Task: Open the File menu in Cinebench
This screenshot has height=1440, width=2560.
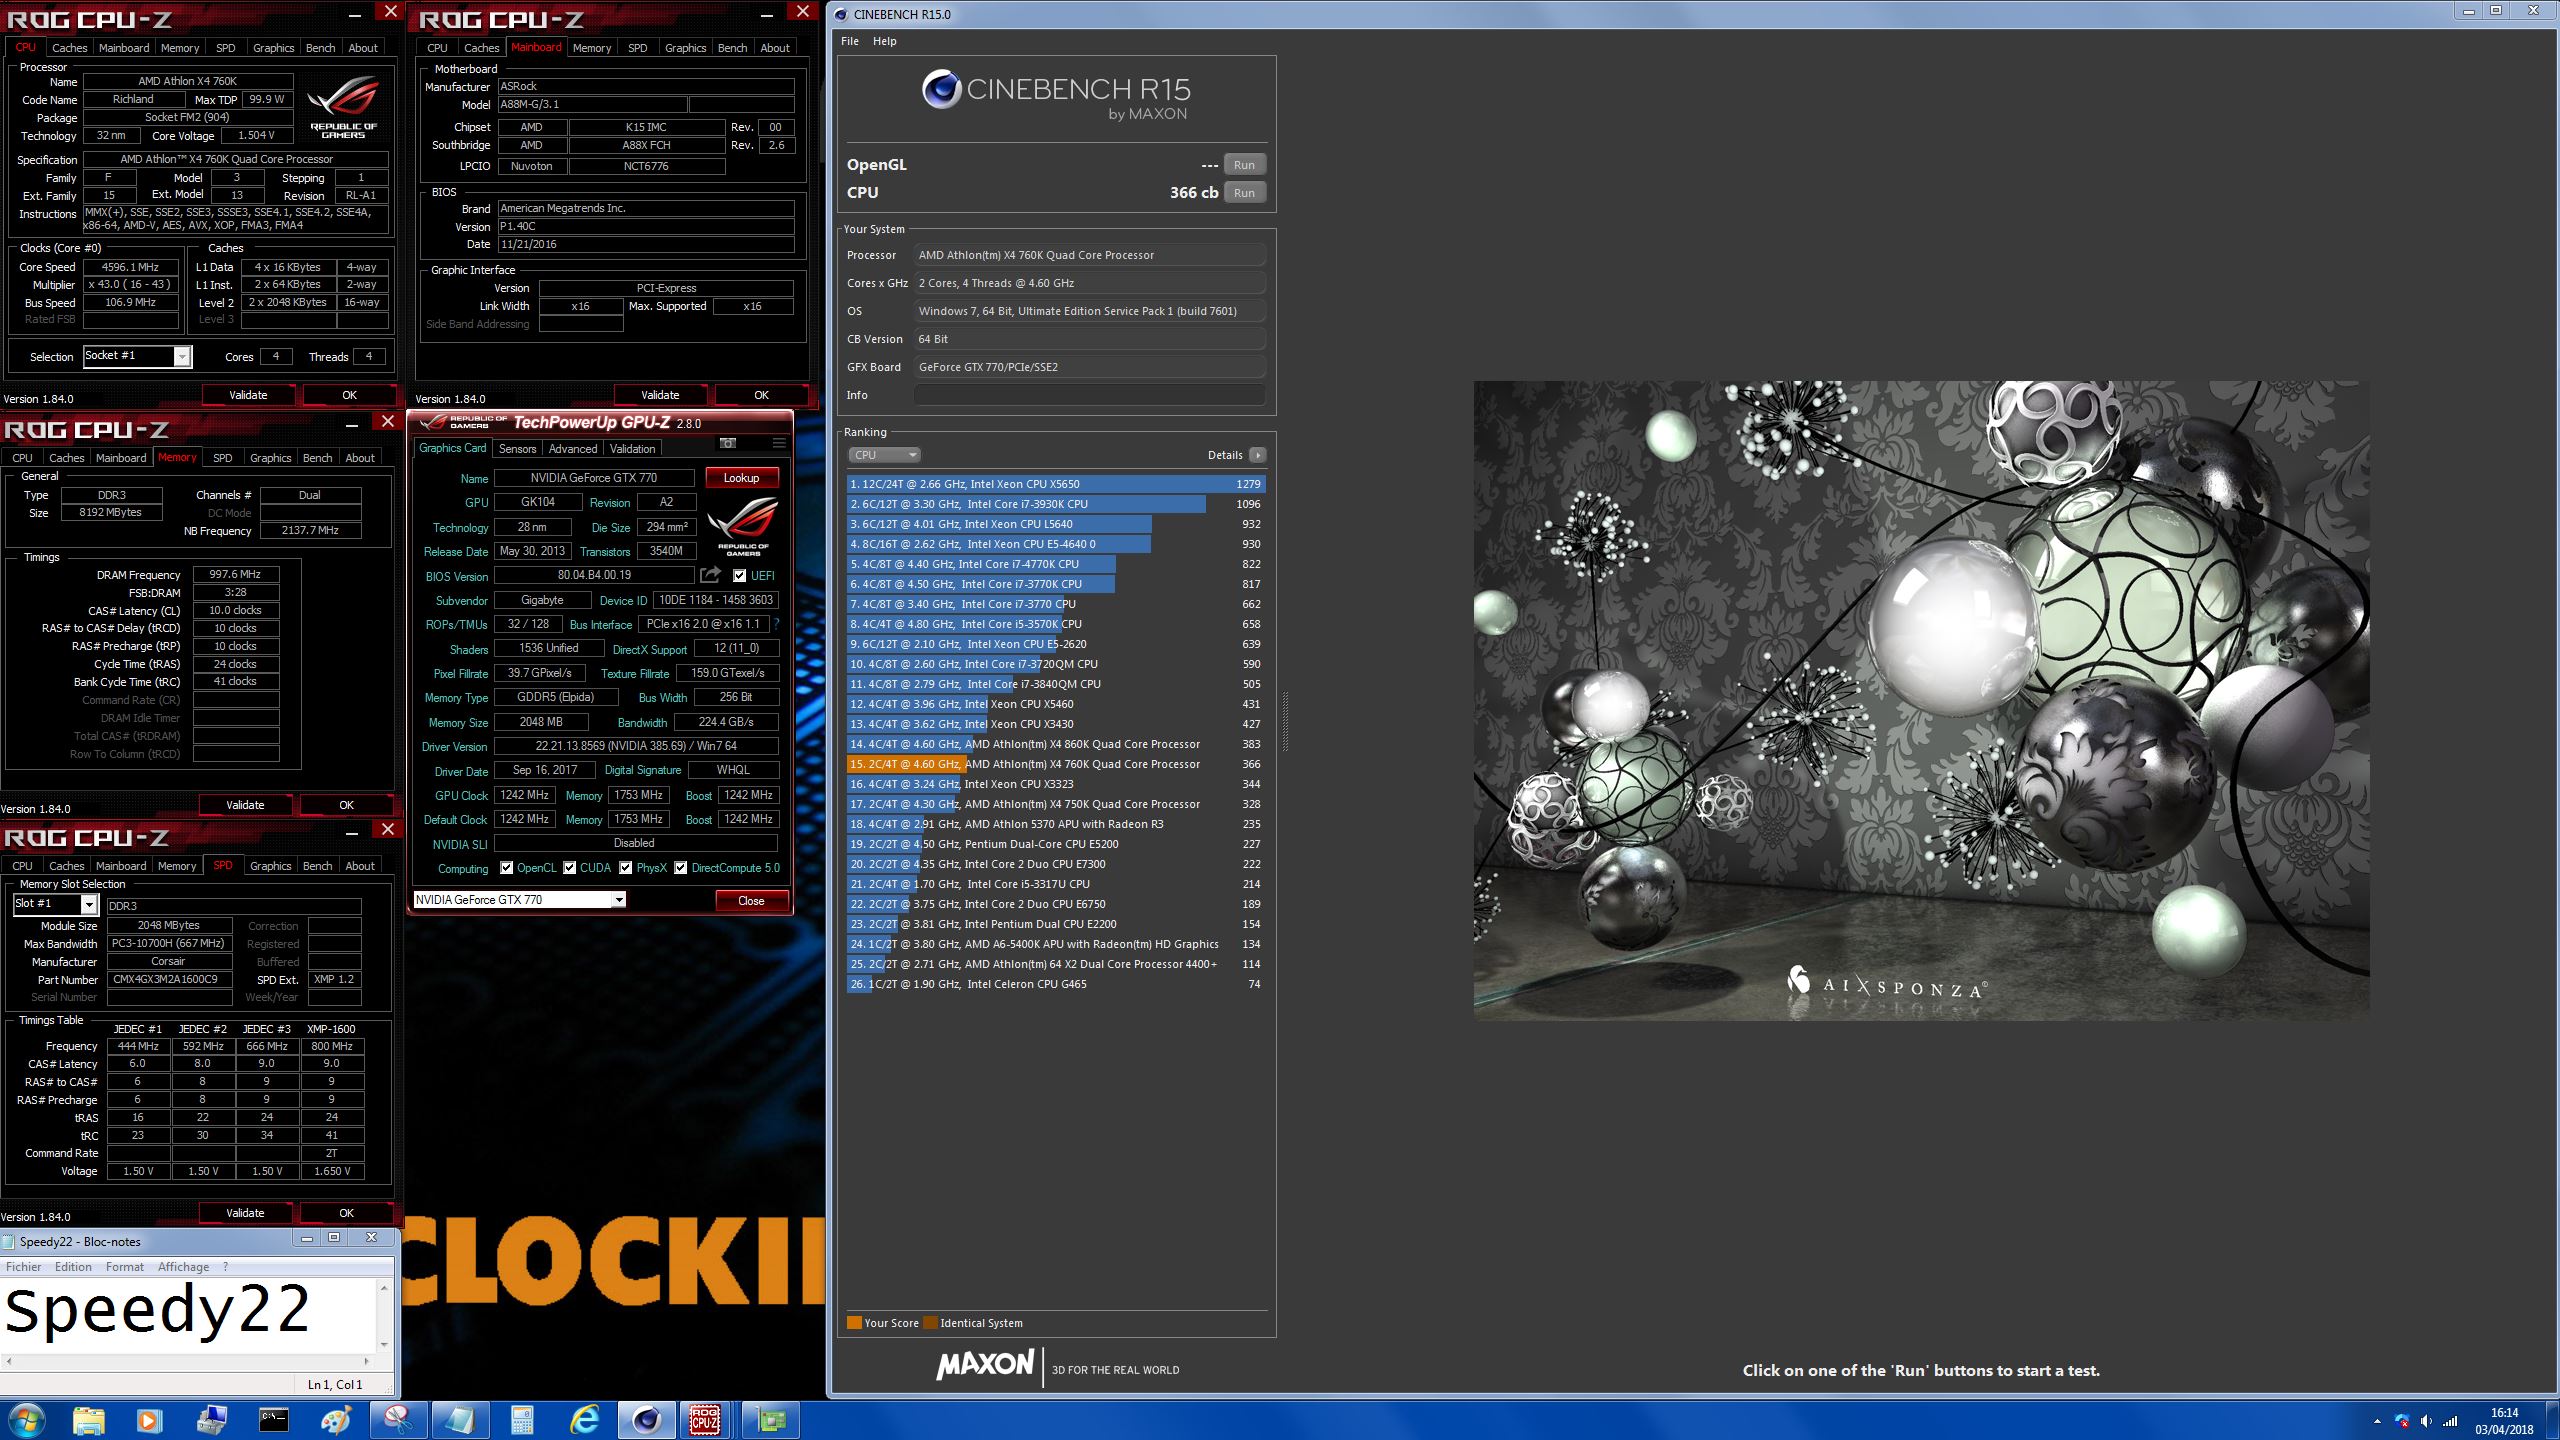Action: pyautogui.click(x=850, y=41)
